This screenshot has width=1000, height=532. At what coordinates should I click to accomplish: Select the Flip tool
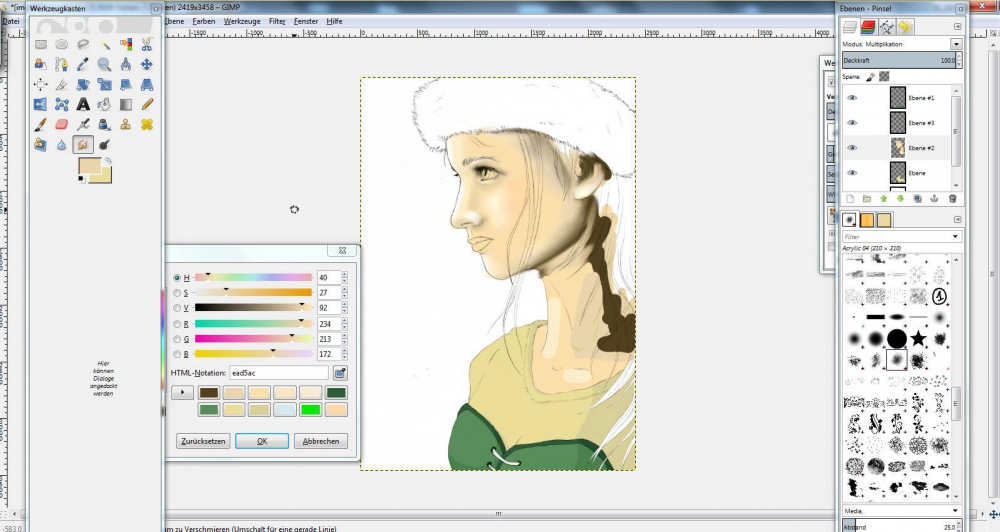pyautogui.click(x=41, y=104)
